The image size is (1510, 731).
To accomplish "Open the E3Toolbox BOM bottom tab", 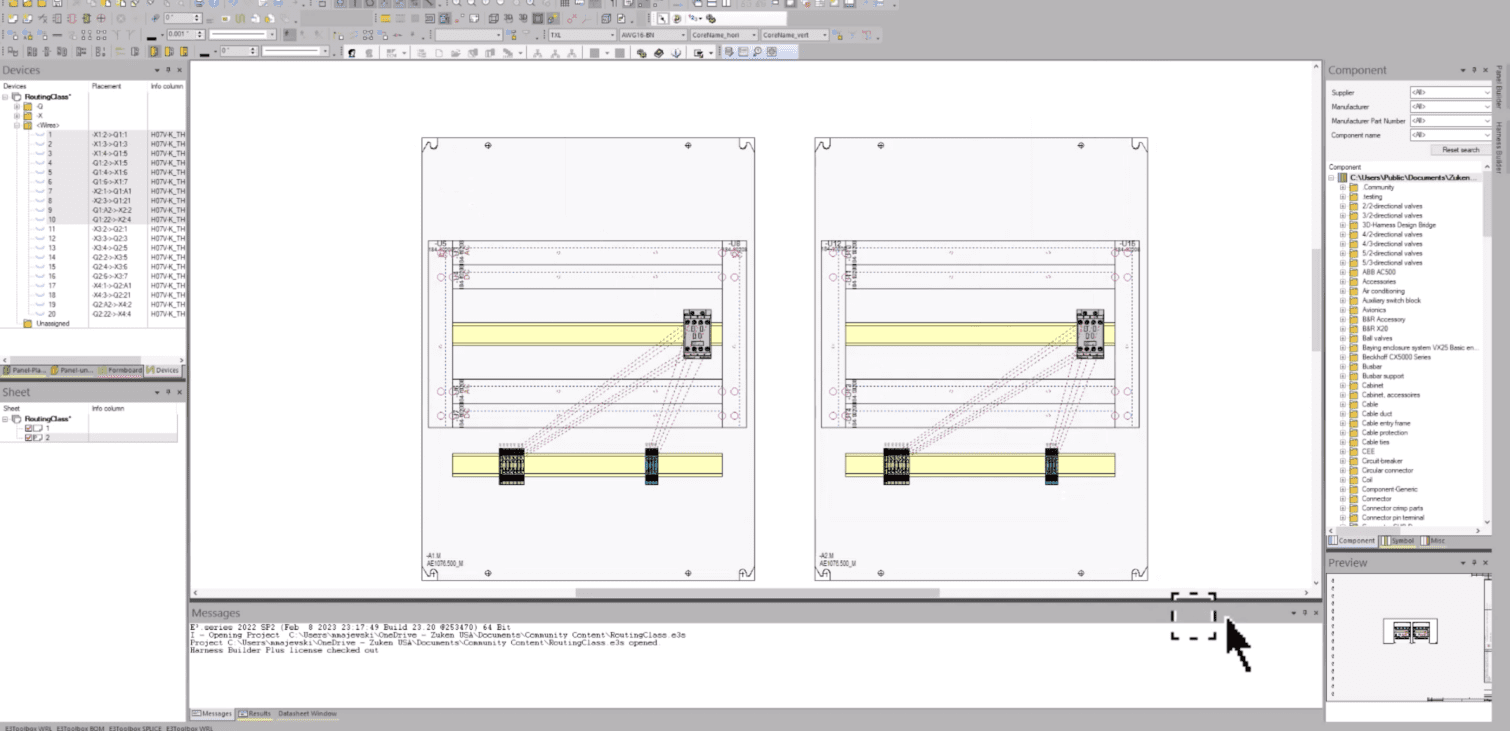I will click(x=80, y=727).
